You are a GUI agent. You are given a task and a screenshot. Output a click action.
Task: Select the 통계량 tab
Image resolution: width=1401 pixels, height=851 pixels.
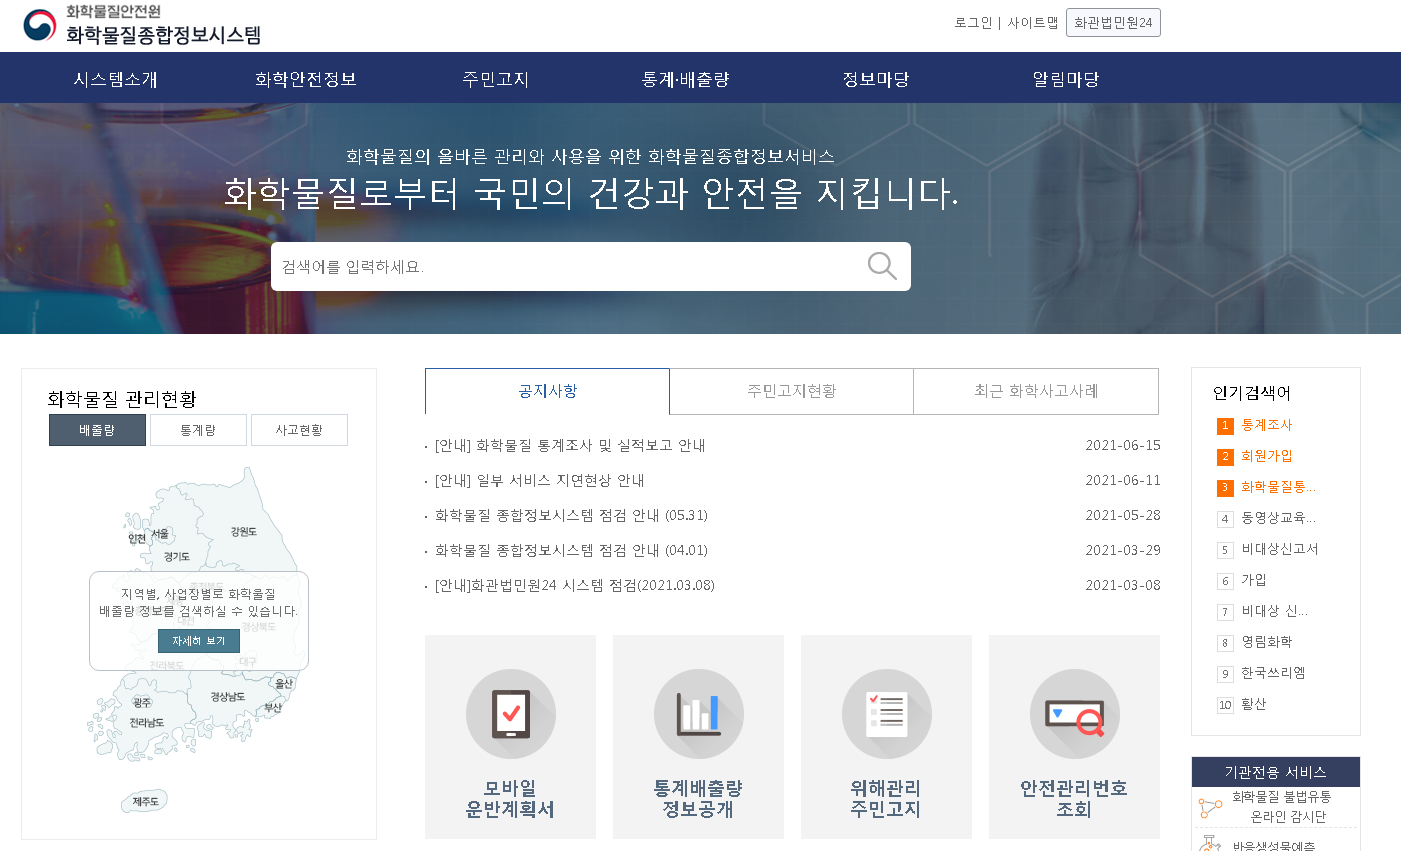pyautogui.click(x=198, y=430)
